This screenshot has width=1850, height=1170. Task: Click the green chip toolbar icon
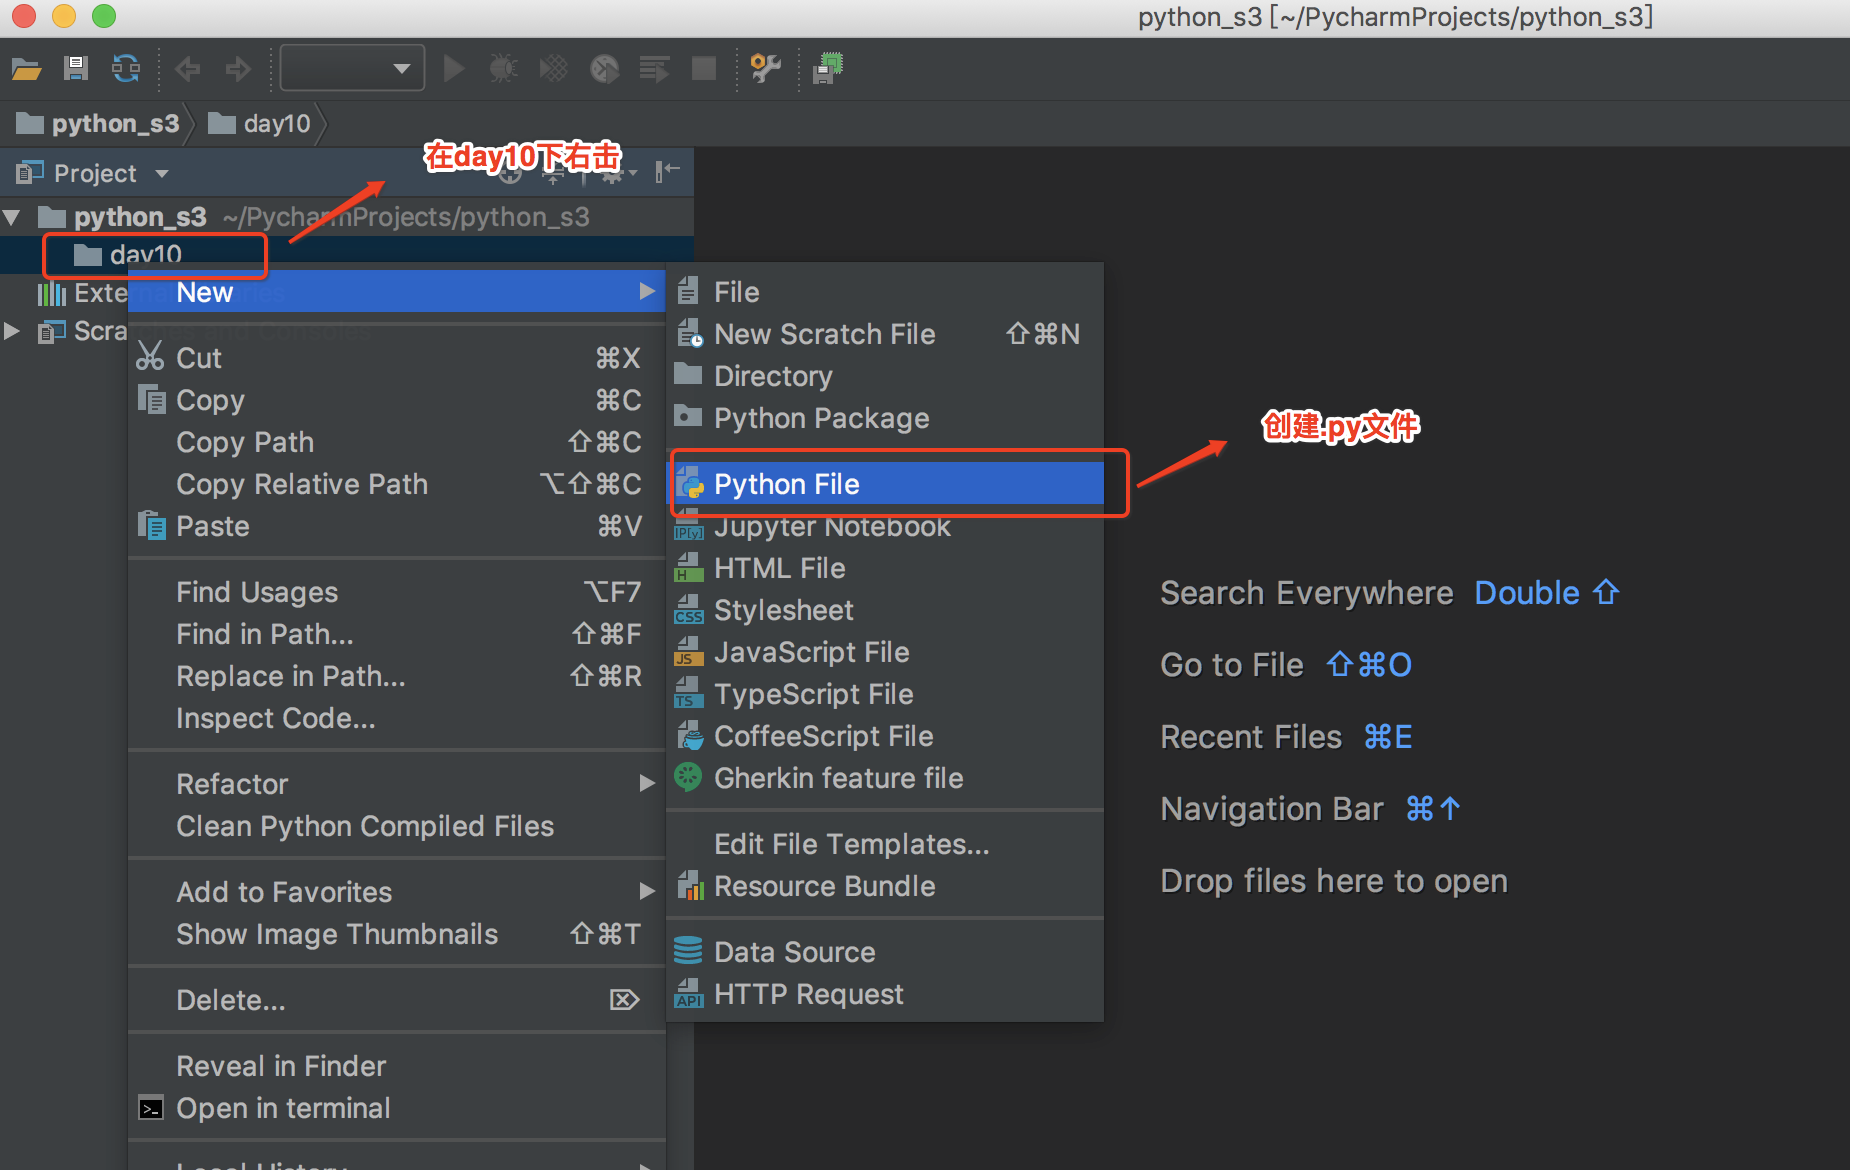point(828,68)
